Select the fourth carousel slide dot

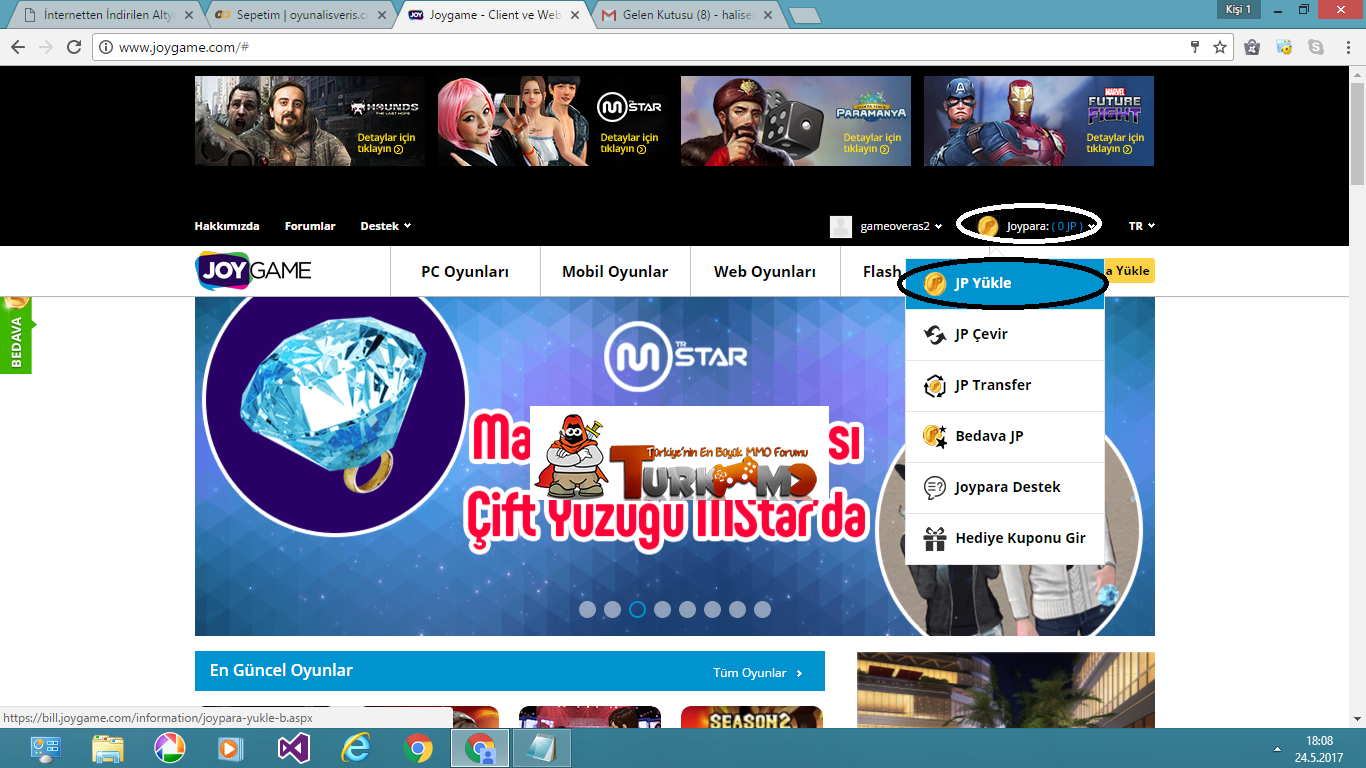[662, 609]
